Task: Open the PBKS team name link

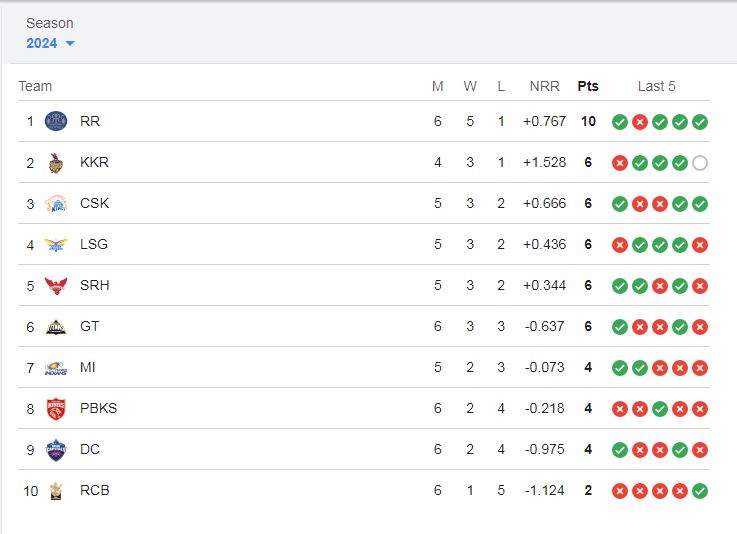Action: click(x=98, y=408)
